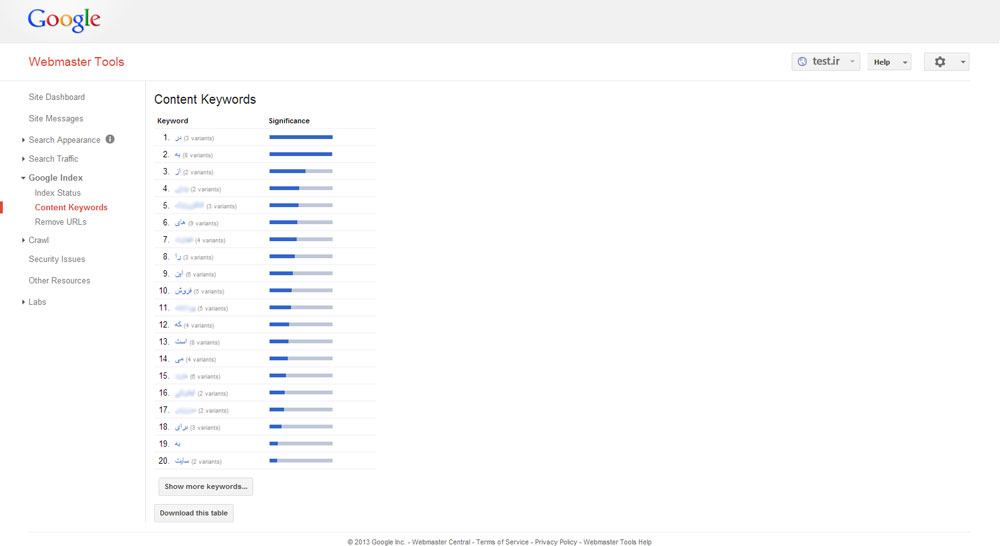This screenshot has width=1000, height=546.
Task: Open Webmaster Tools Help footer link
Action: pyautogui.click(x=617, y=542)
